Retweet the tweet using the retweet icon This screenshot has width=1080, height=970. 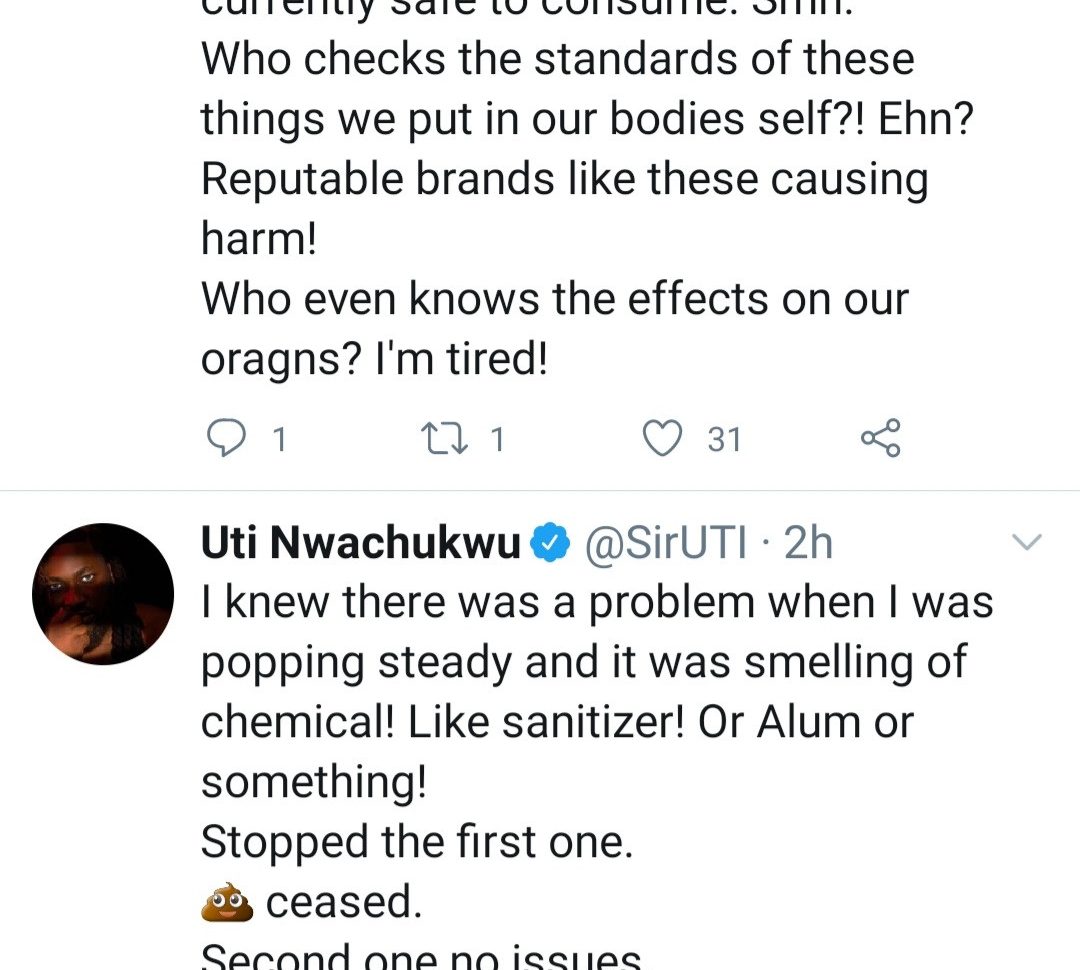443,438
